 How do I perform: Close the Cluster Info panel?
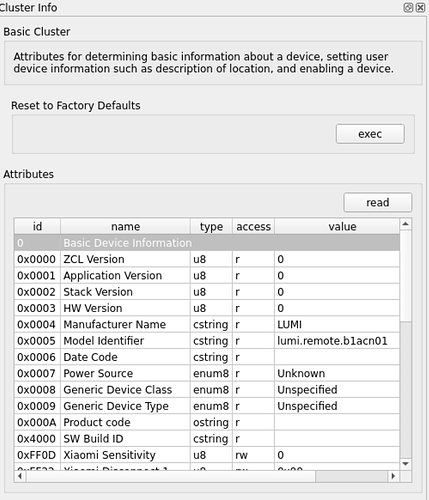point(420,7)
